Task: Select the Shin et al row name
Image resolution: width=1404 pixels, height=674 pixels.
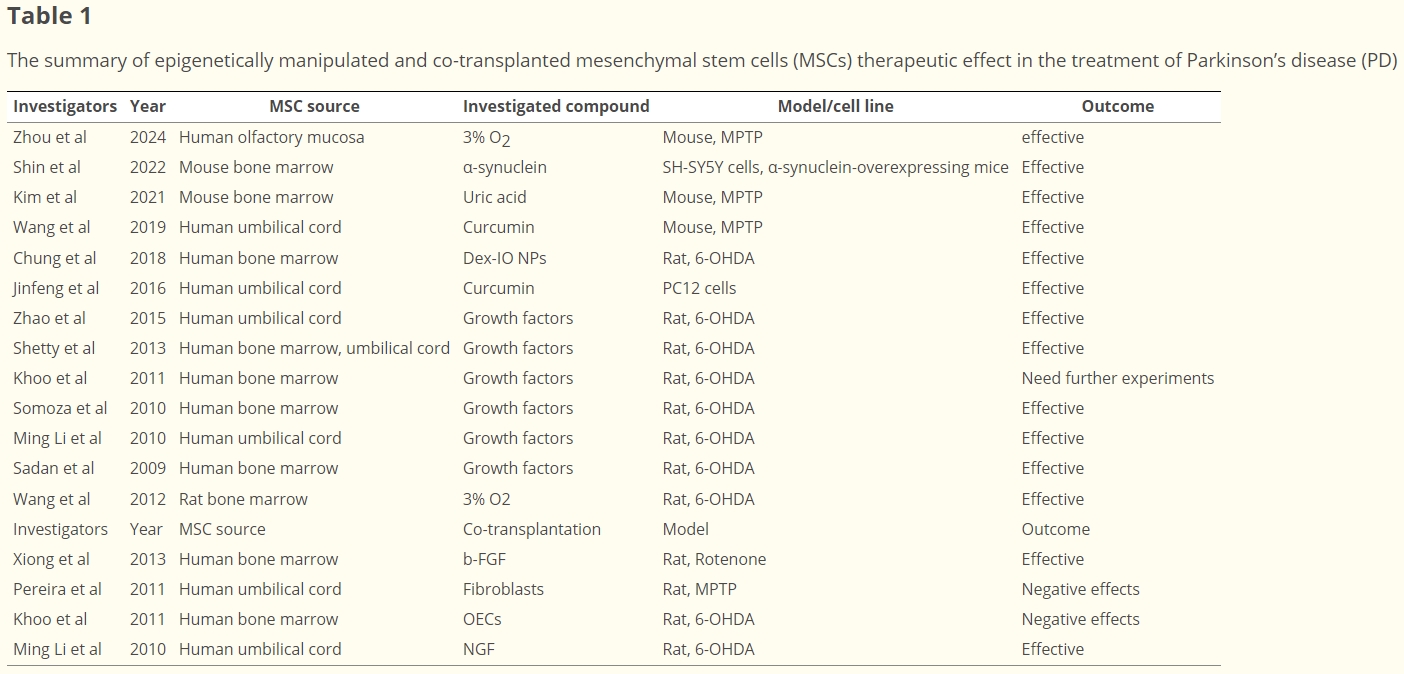Action: 47,167
